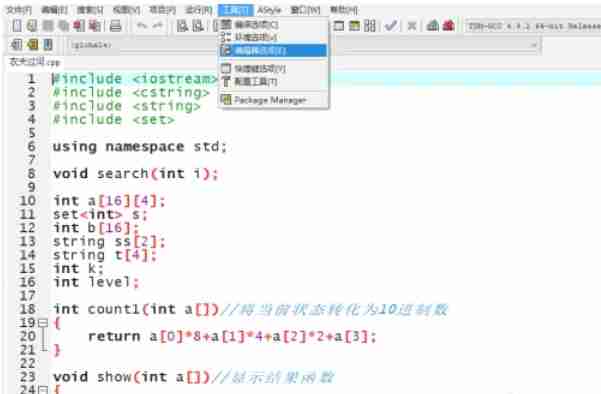Click the Print toolbar icon
This screenshot has height=394, width=601.
click(115, 26)
